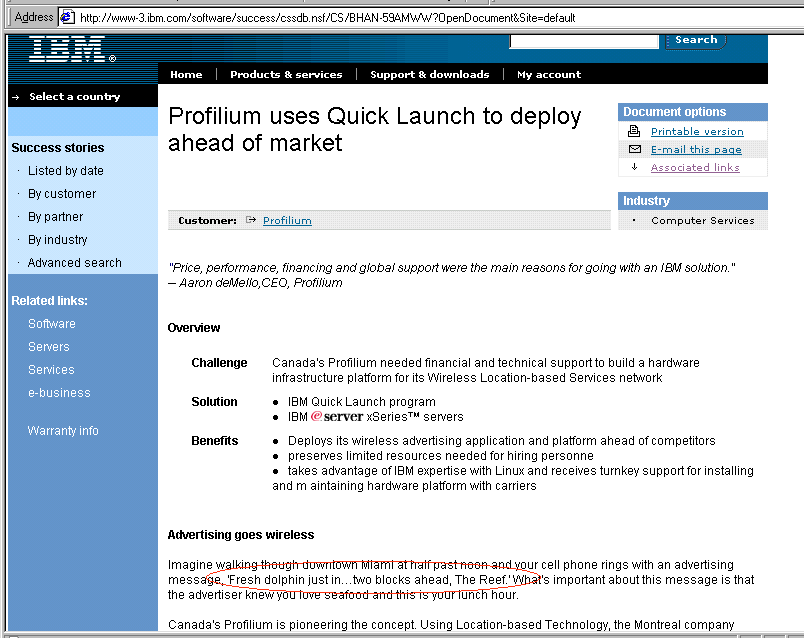Click the Document options panel header
This screenshot has height=638, width=804.
coord(693,112)
